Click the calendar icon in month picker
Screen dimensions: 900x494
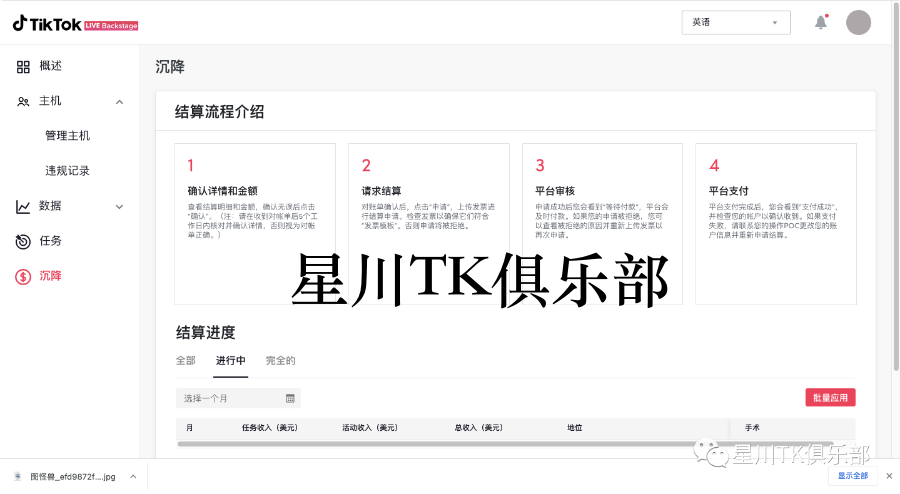(x=290, y=398)
